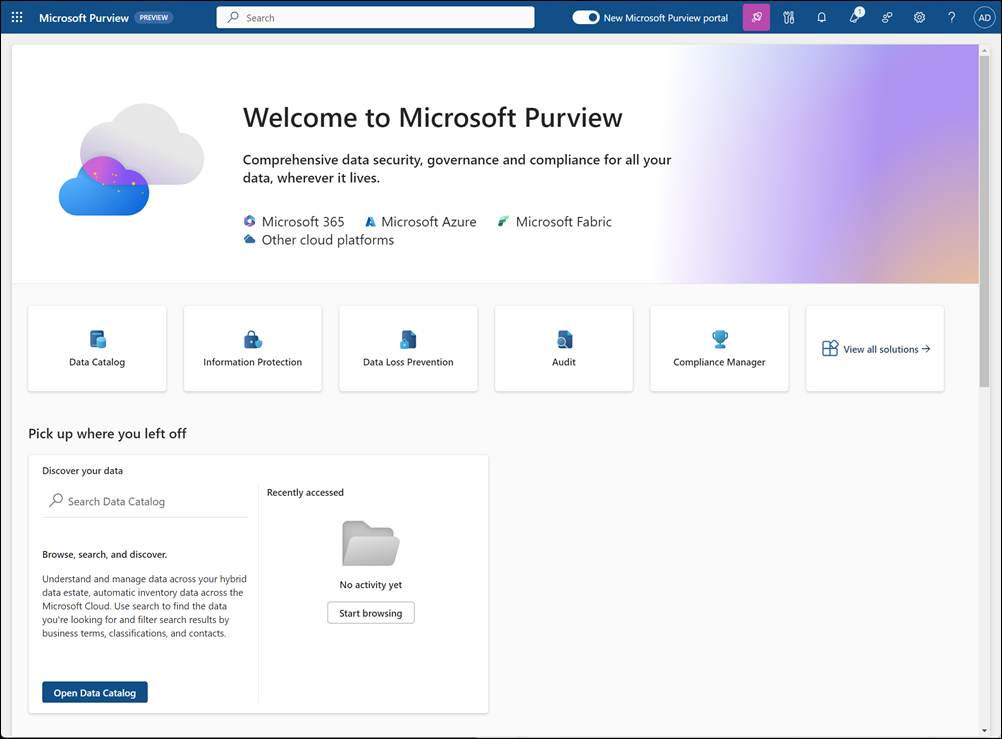Image resolution: width=1002 pixels, height=739 pixels.
Task: Open the Information Protection solution icon
Action: click(x=252, y=339)
